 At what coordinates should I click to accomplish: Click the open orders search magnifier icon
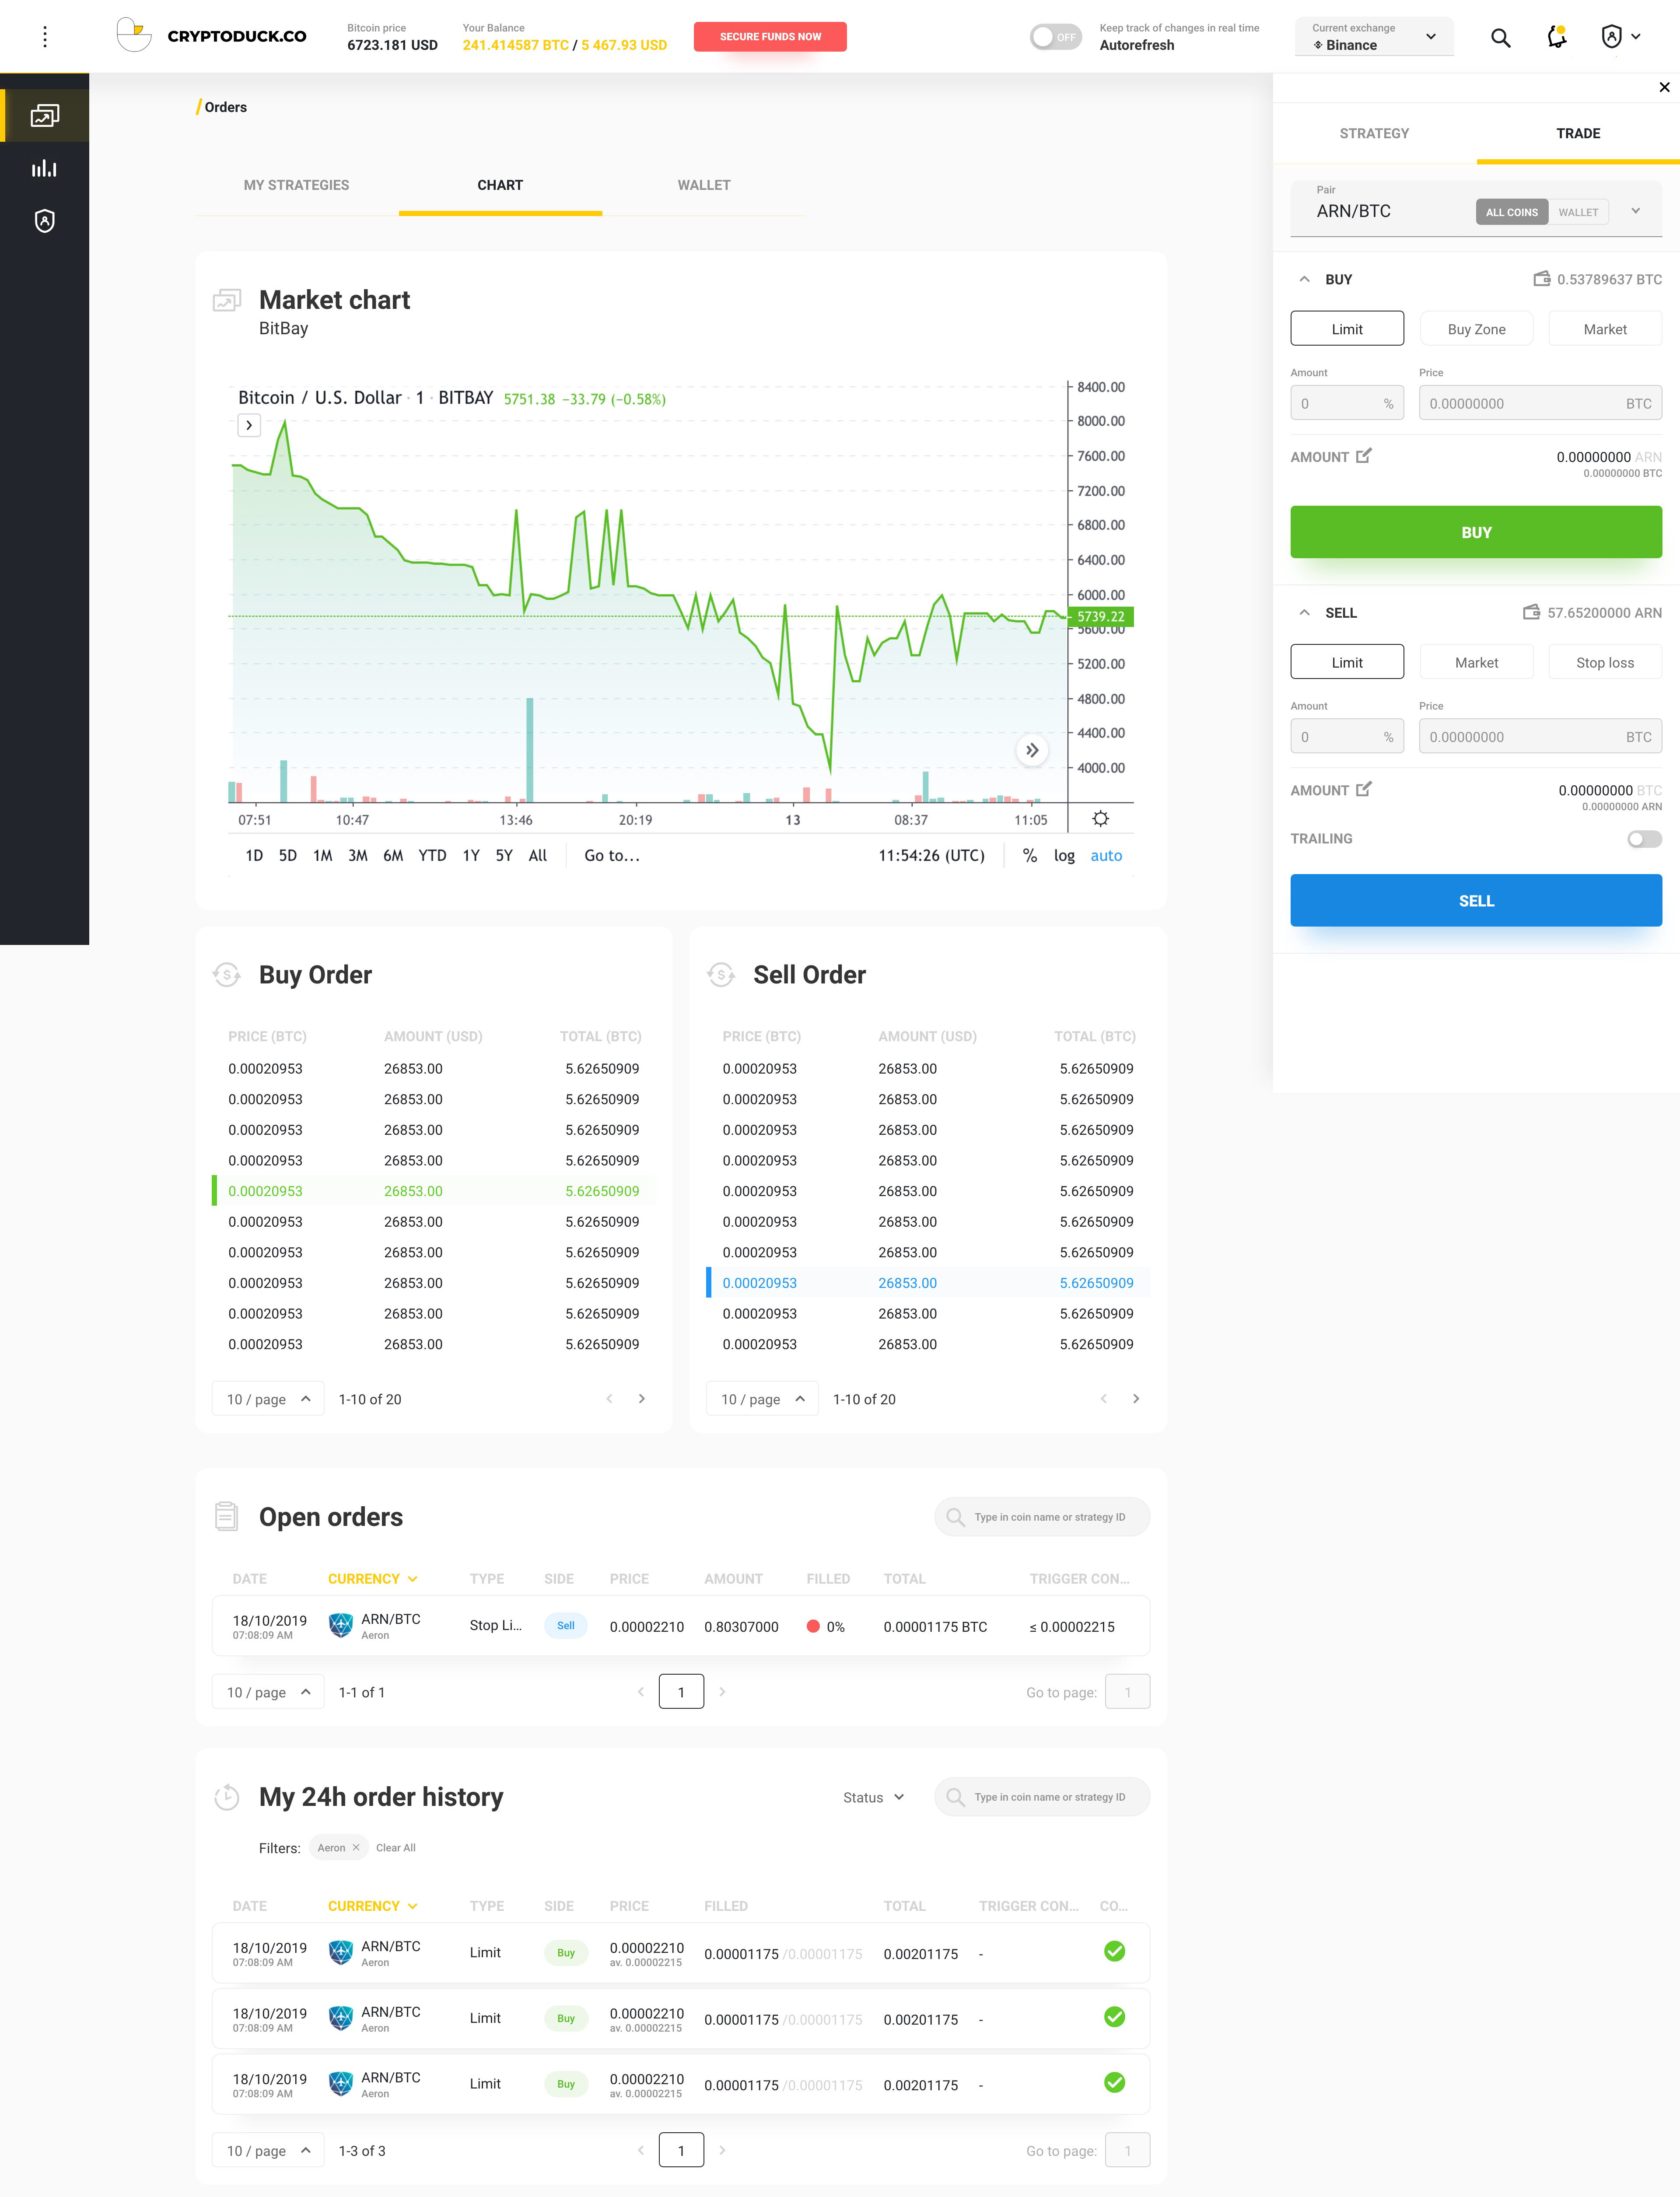955,1517
